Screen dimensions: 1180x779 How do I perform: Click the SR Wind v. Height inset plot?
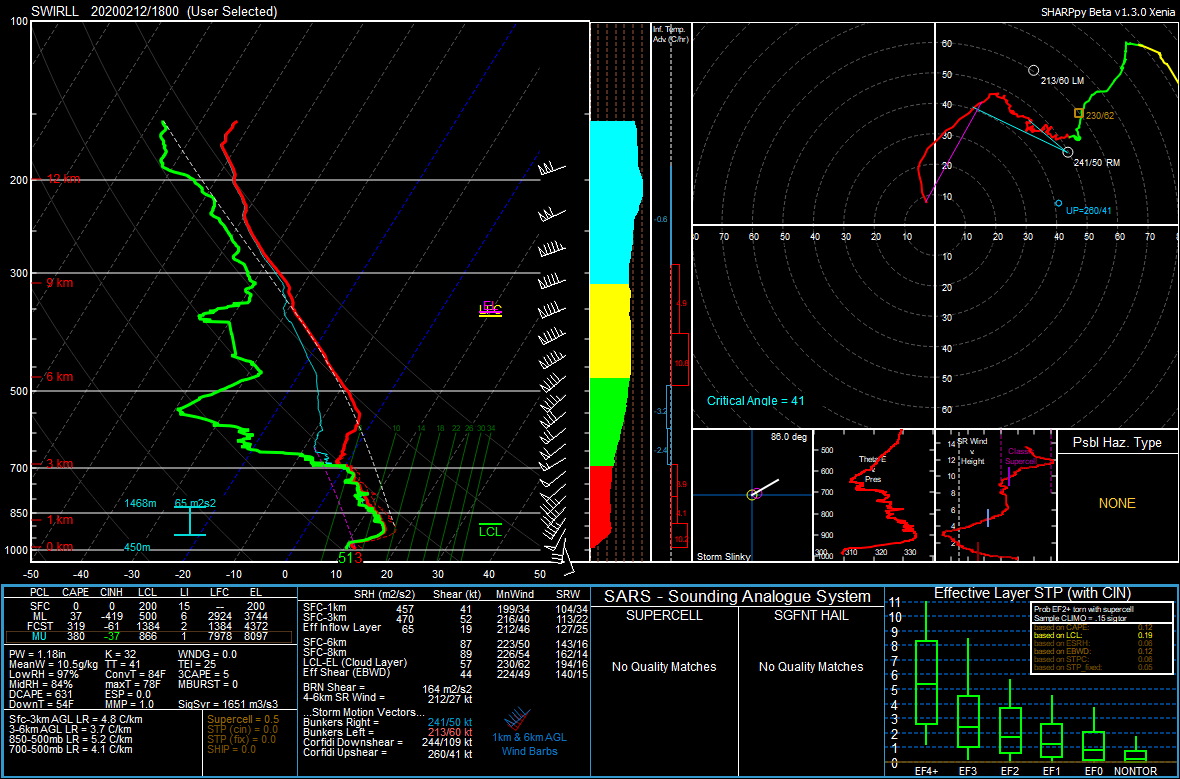(x=995, y=494)
